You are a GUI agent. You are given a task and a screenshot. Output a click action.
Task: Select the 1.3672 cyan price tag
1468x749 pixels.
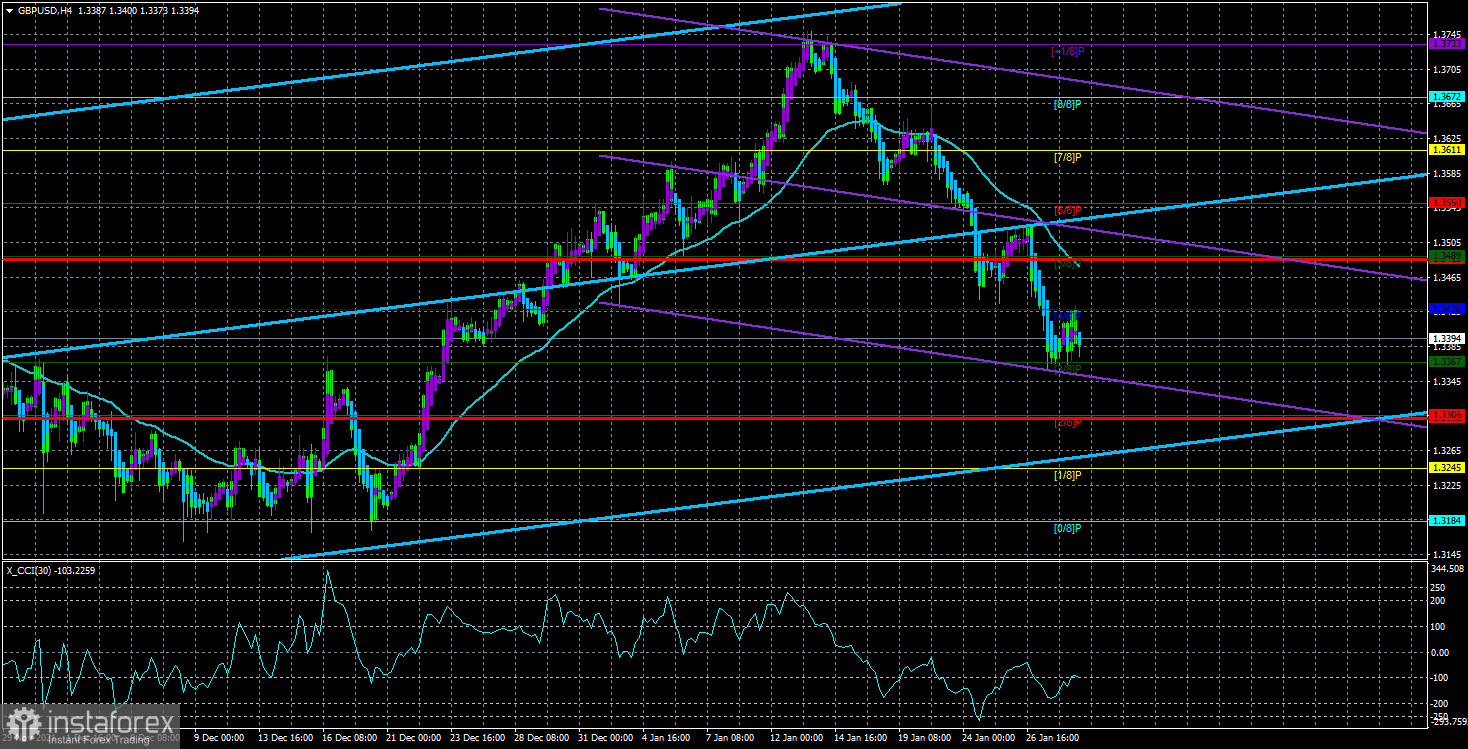click(x=1447, y=97)
